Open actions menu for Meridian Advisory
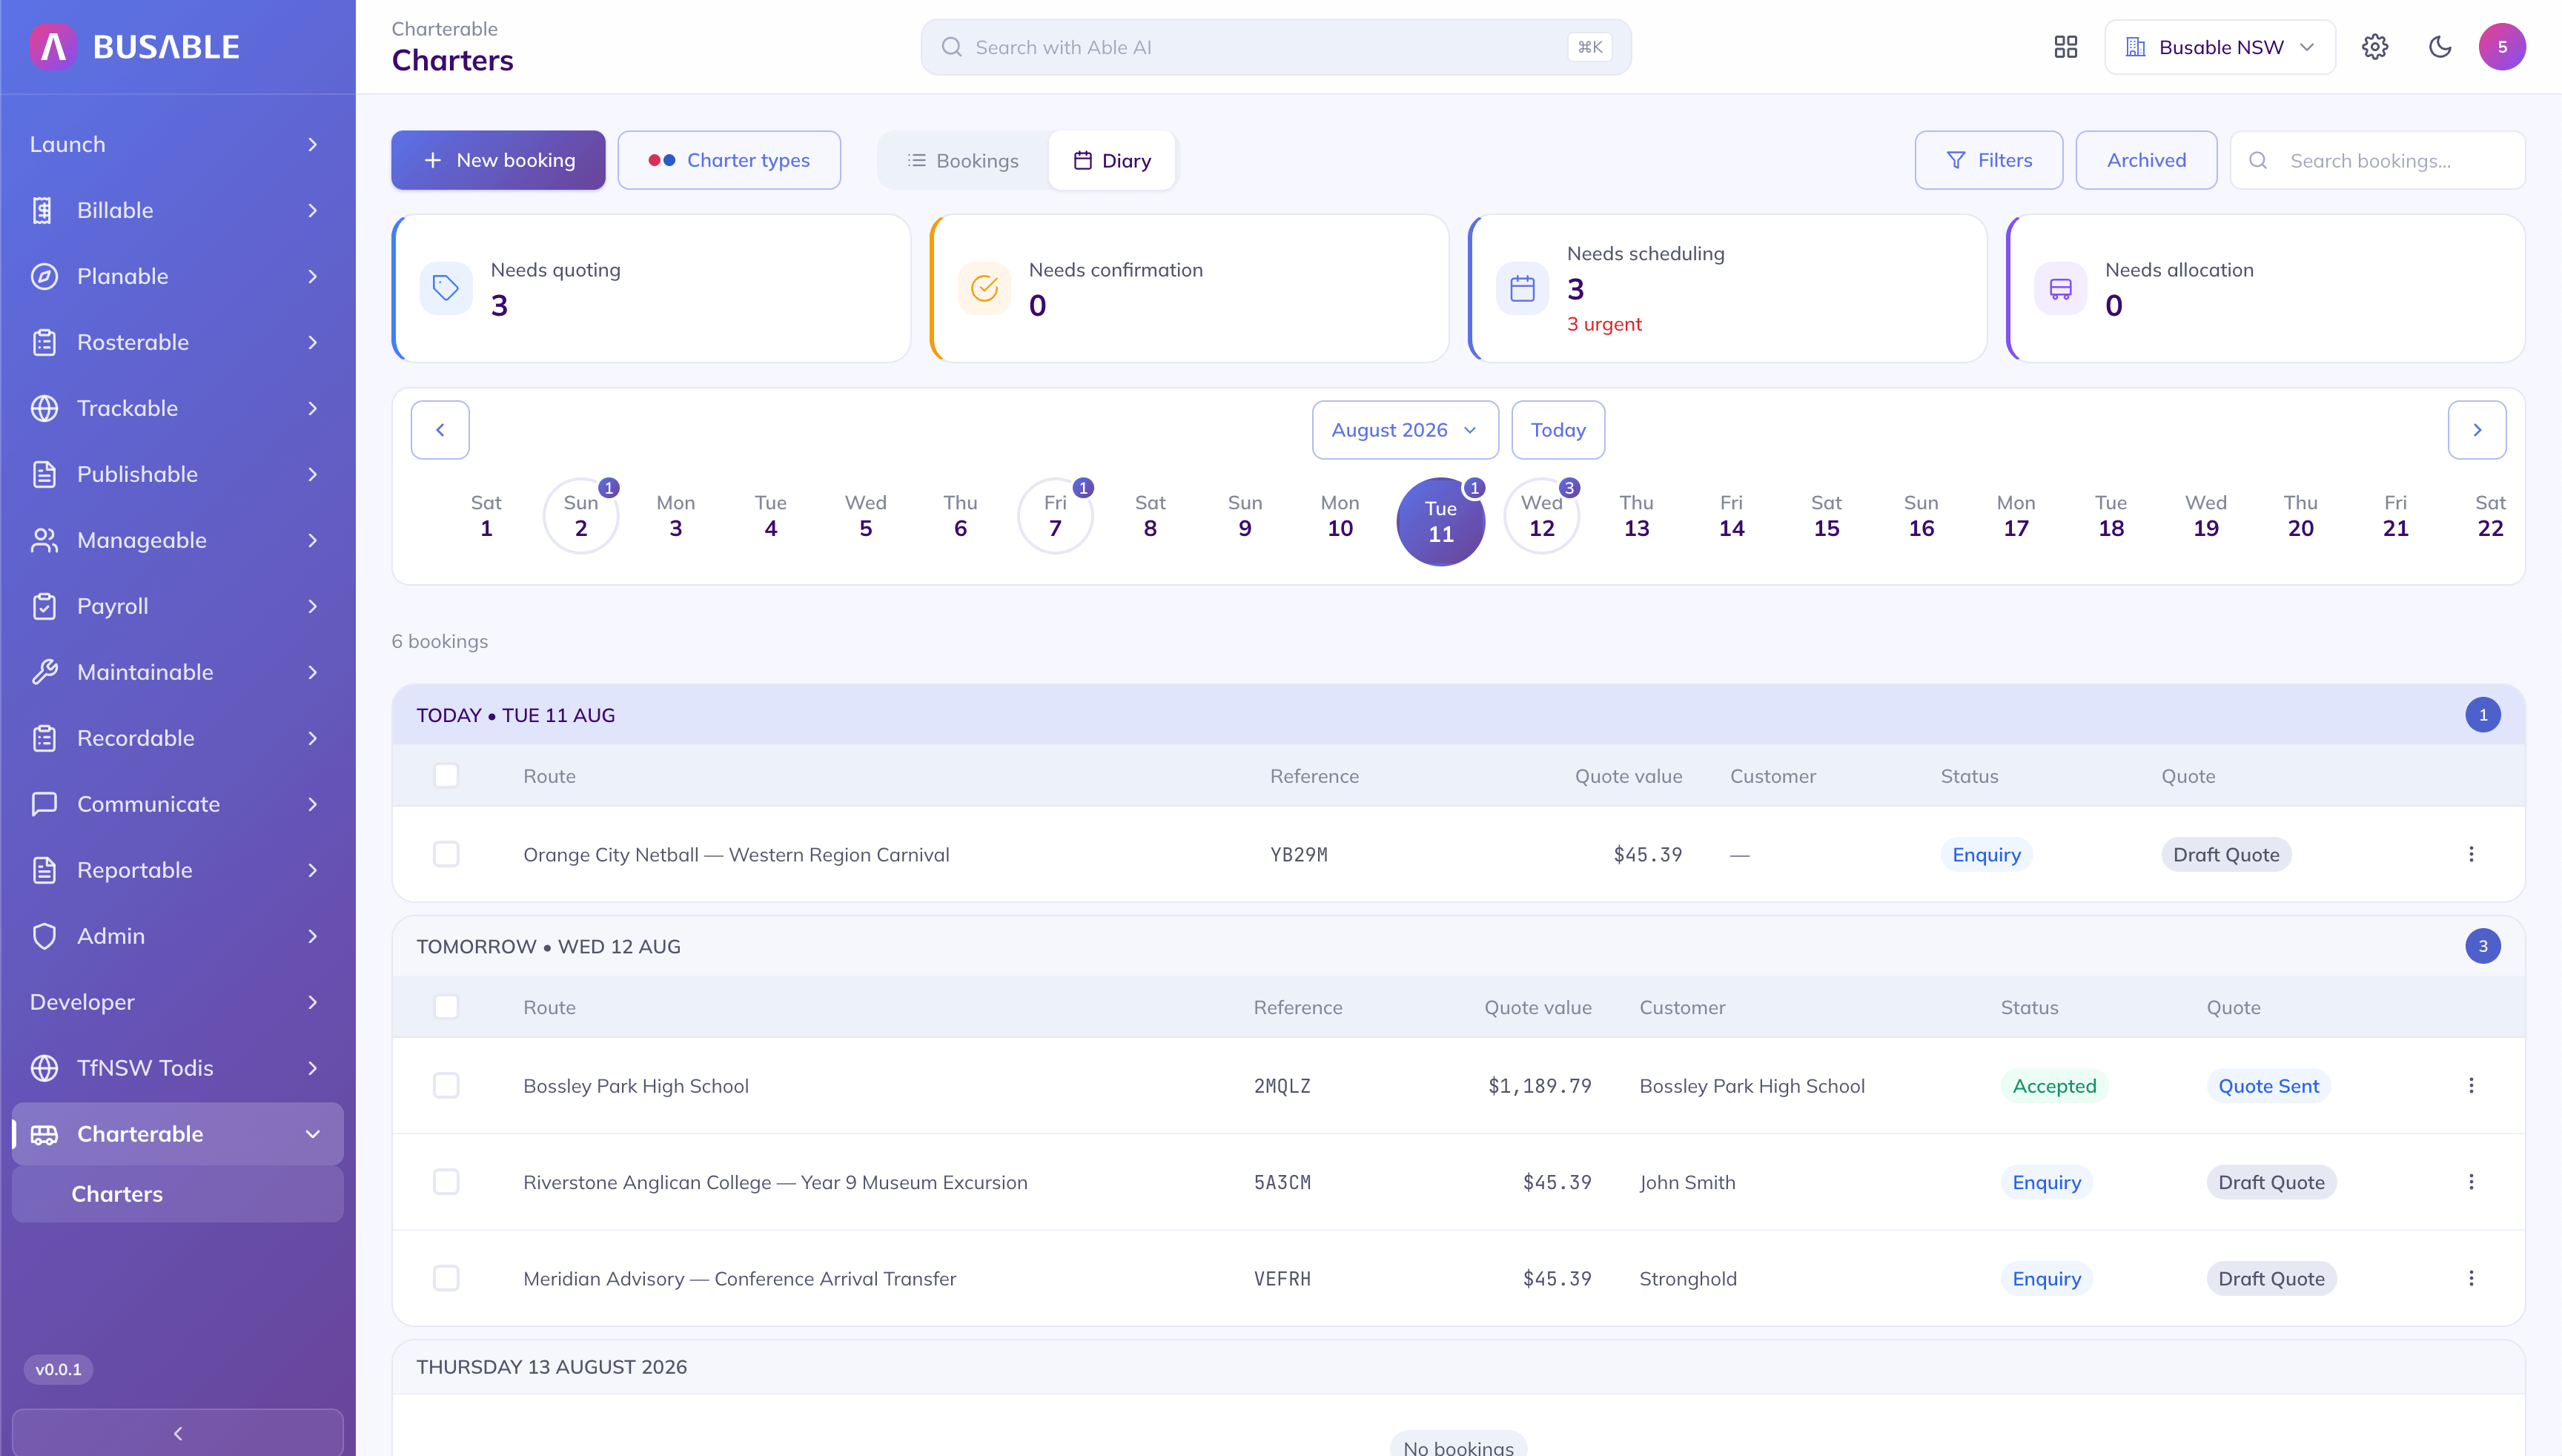The image size is (2562, 1456). [x=2471, y=1278]
